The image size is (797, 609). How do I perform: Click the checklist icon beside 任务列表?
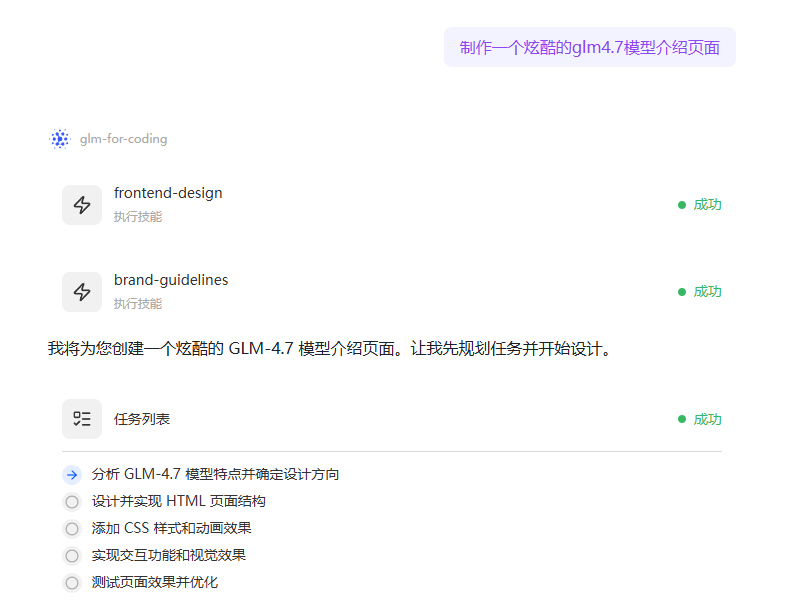(x=82, y=419)
